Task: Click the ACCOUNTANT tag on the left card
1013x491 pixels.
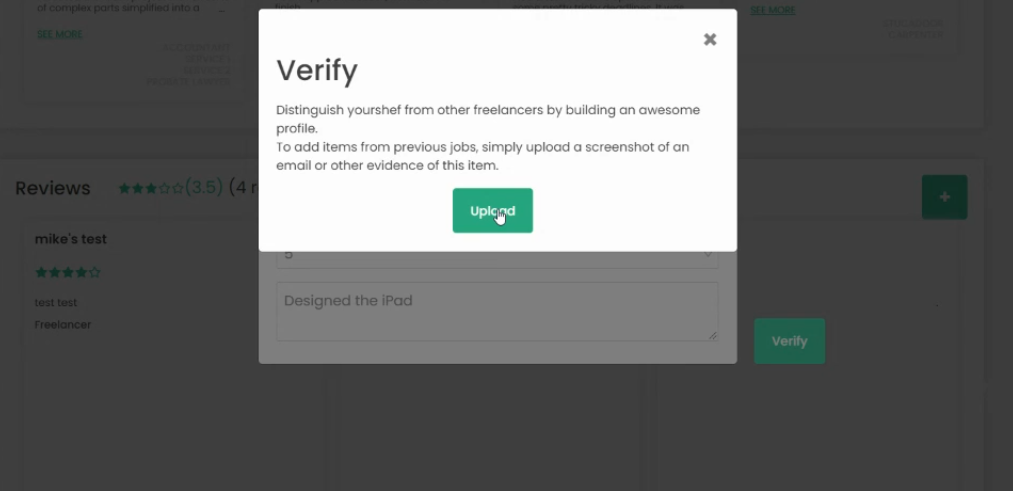Action: tap(196, 47)
